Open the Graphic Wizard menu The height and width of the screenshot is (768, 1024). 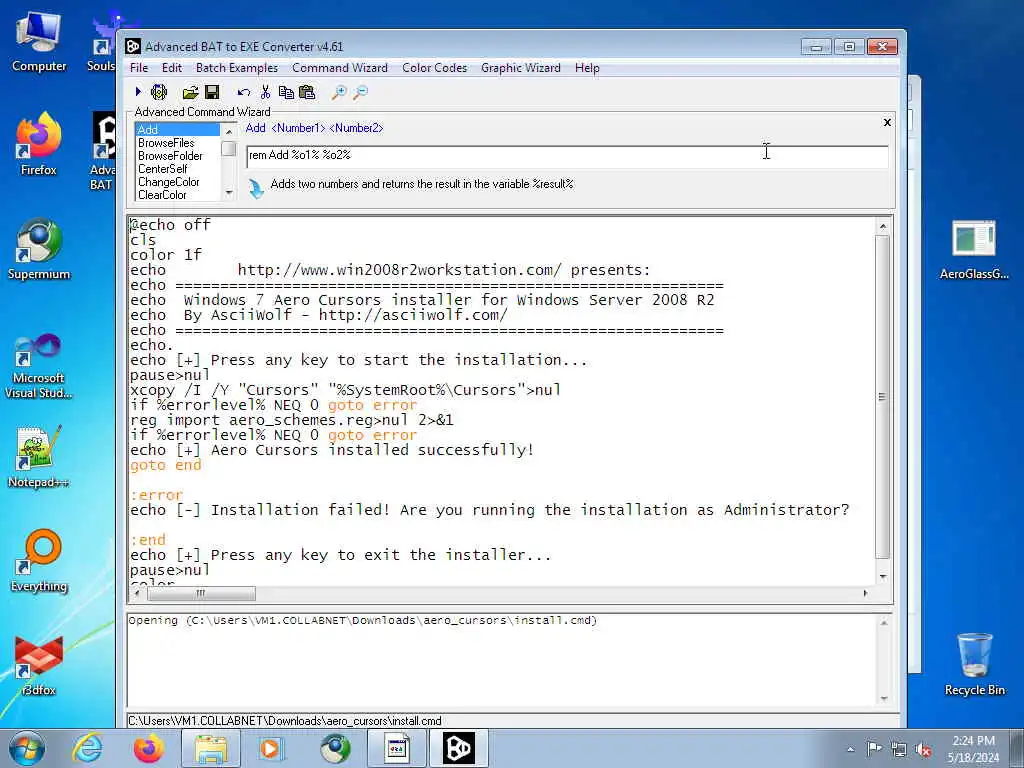pyautogui.click(x=520, y=68)
